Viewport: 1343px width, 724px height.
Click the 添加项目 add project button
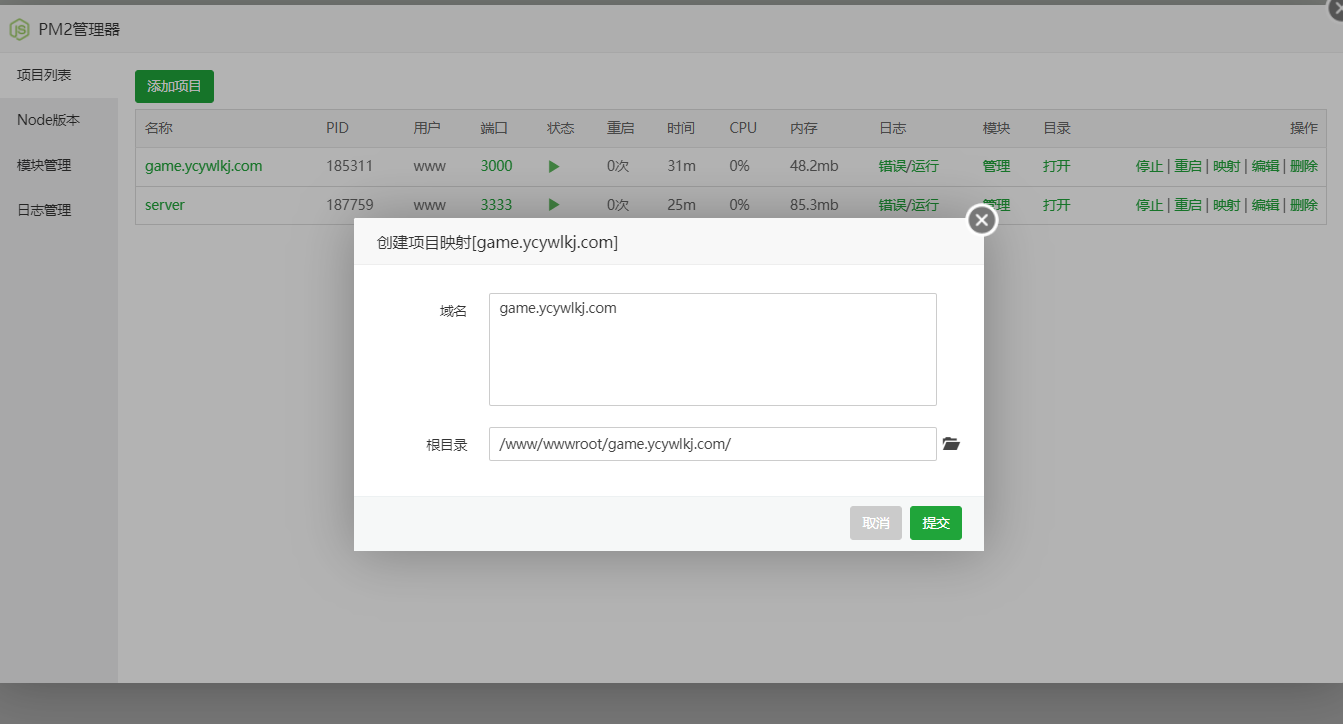[x=174, y=87]
